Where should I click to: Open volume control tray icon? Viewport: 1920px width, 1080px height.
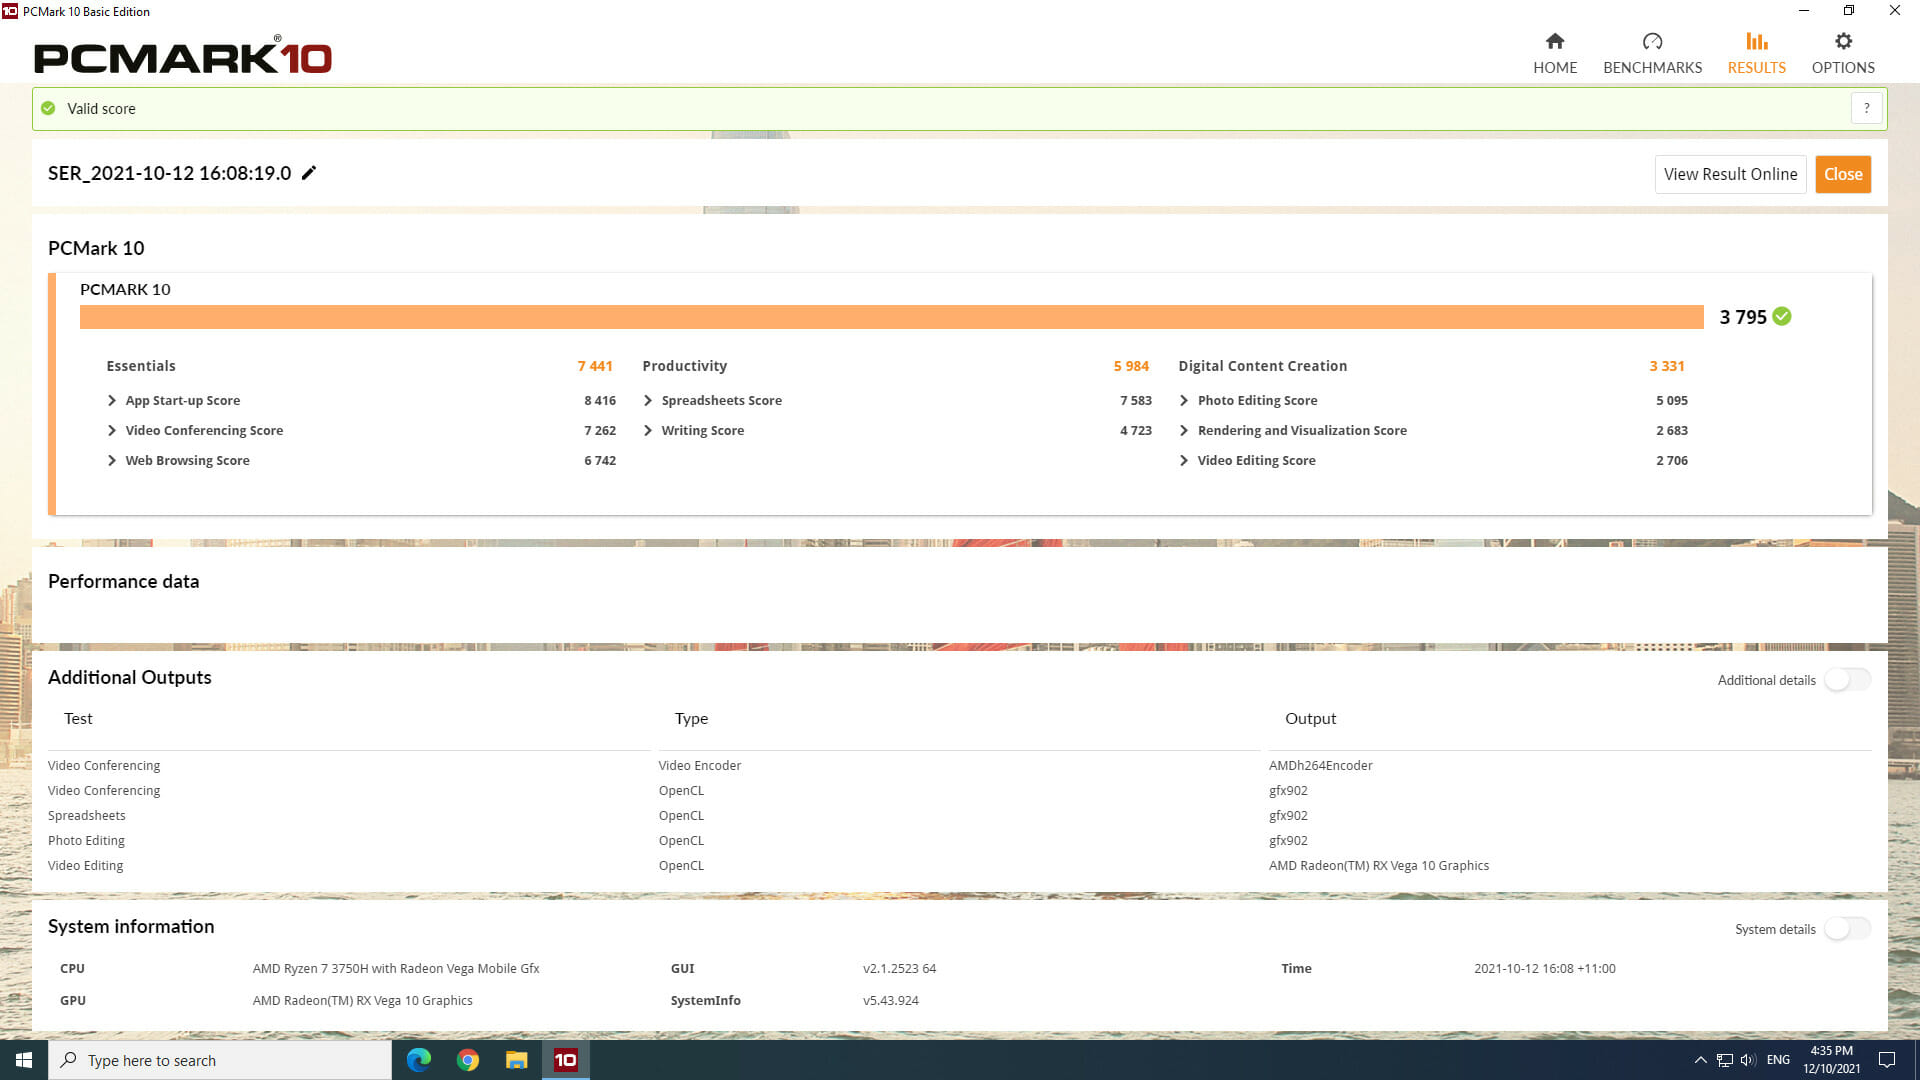tap(1748, 1060)
